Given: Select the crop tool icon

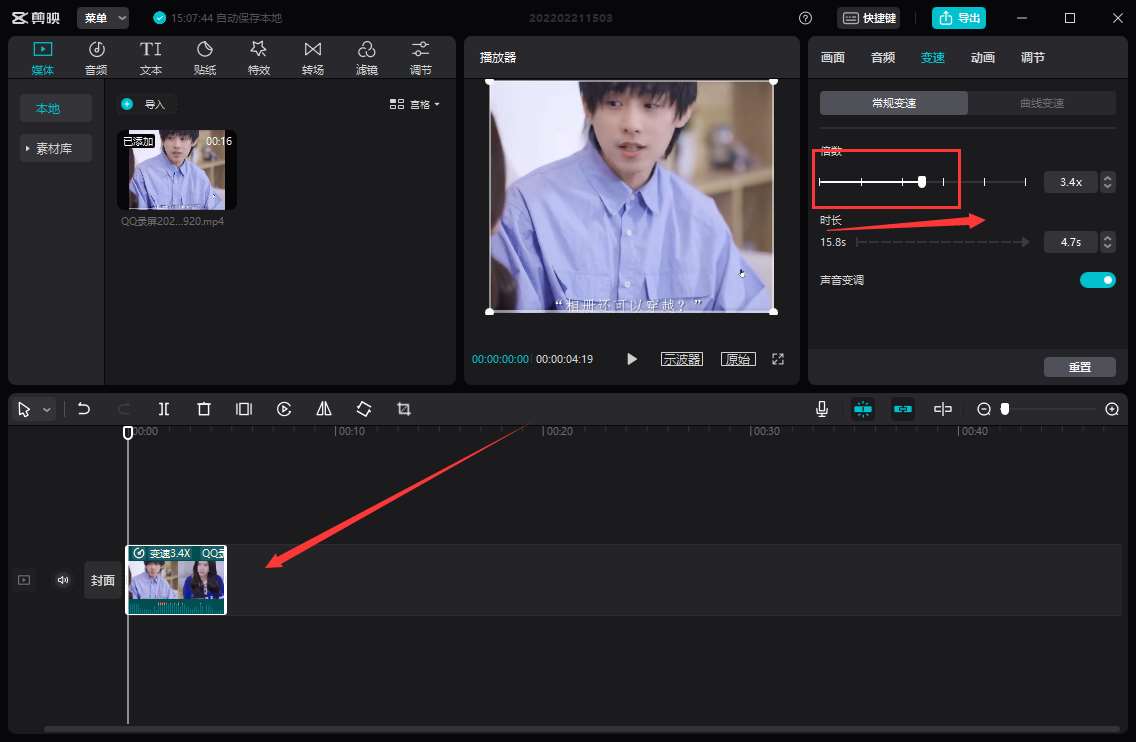Looking at the screenshot, I should click(x=404, y=409).
